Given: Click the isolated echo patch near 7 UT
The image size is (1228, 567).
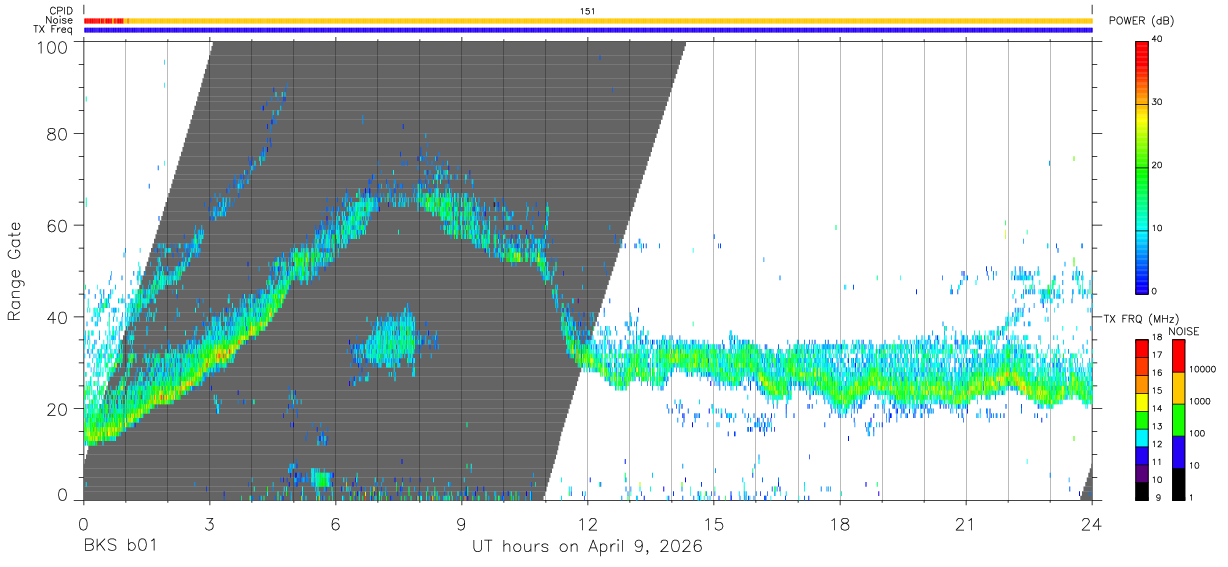Looking at the screenshot, I should (x=391, y=340).
